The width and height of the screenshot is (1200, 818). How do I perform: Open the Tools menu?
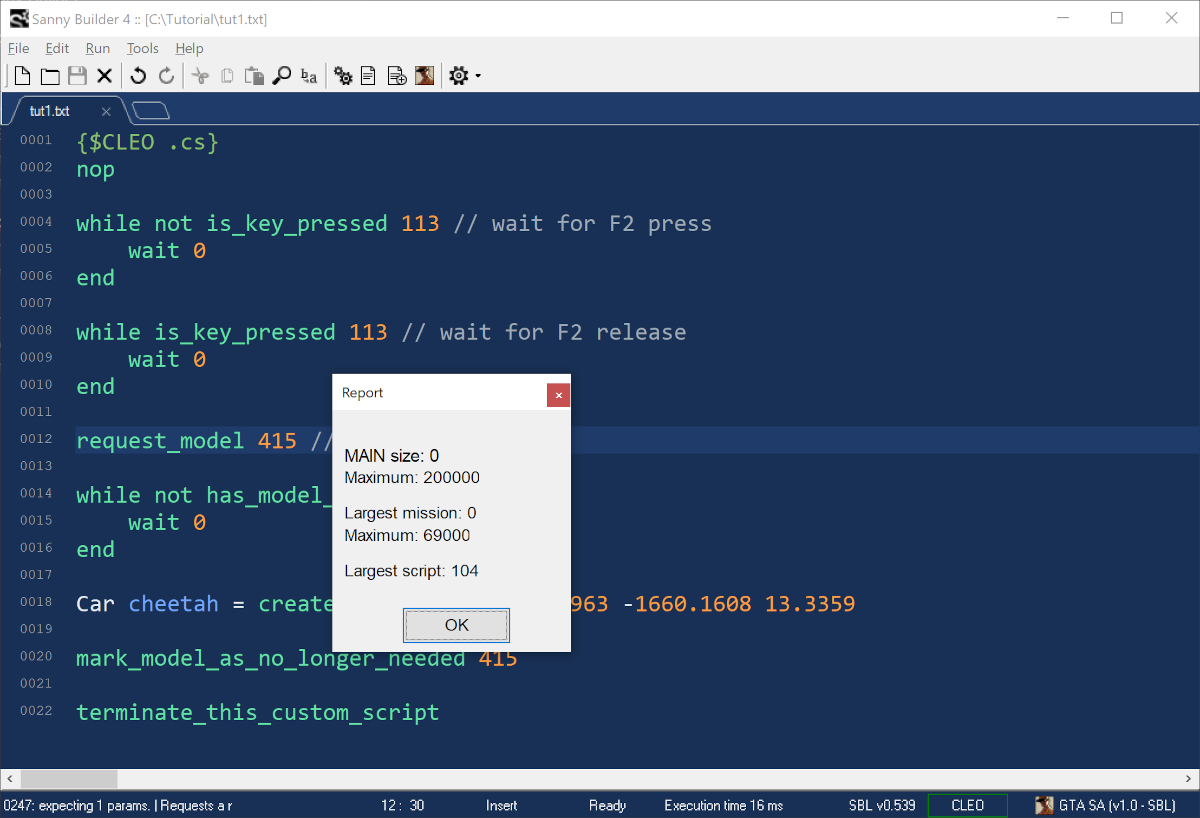click(x=142, y=48)
